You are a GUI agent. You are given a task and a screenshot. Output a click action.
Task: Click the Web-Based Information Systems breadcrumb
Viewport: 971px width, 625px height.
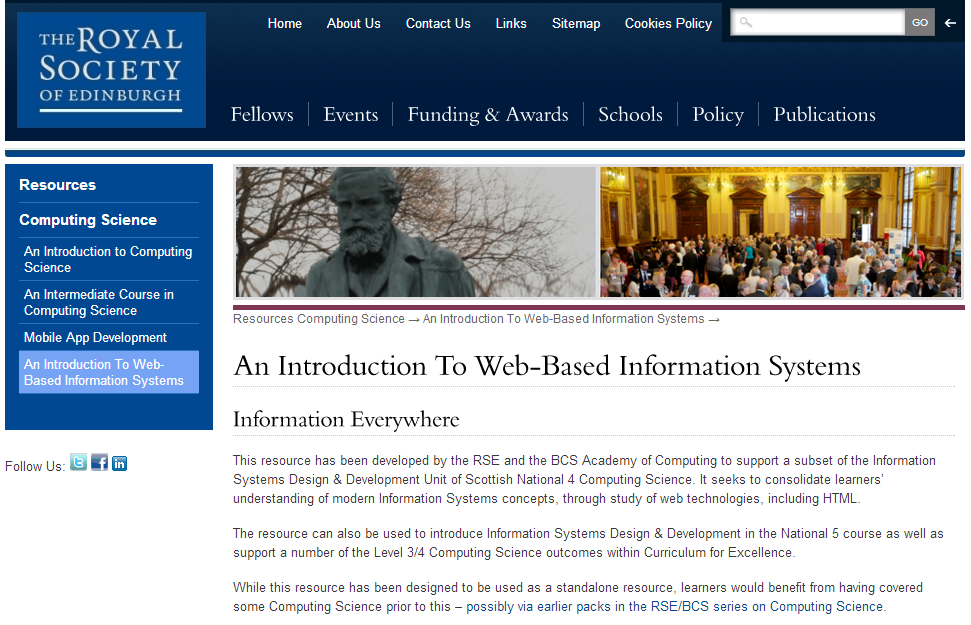pos(564,319)
